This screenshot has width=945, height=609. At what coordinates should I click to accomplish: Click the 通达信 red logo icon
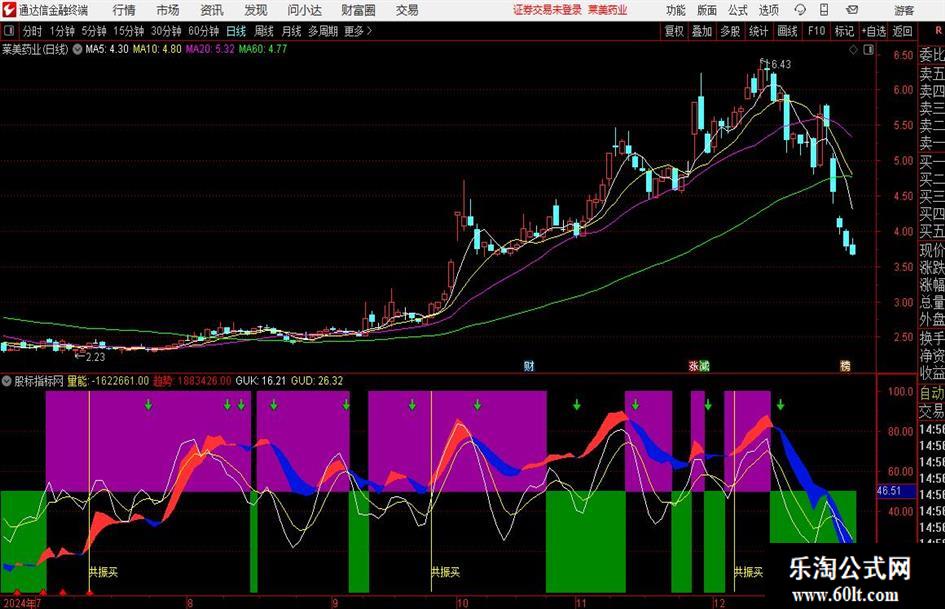click(x=8, y=10)
